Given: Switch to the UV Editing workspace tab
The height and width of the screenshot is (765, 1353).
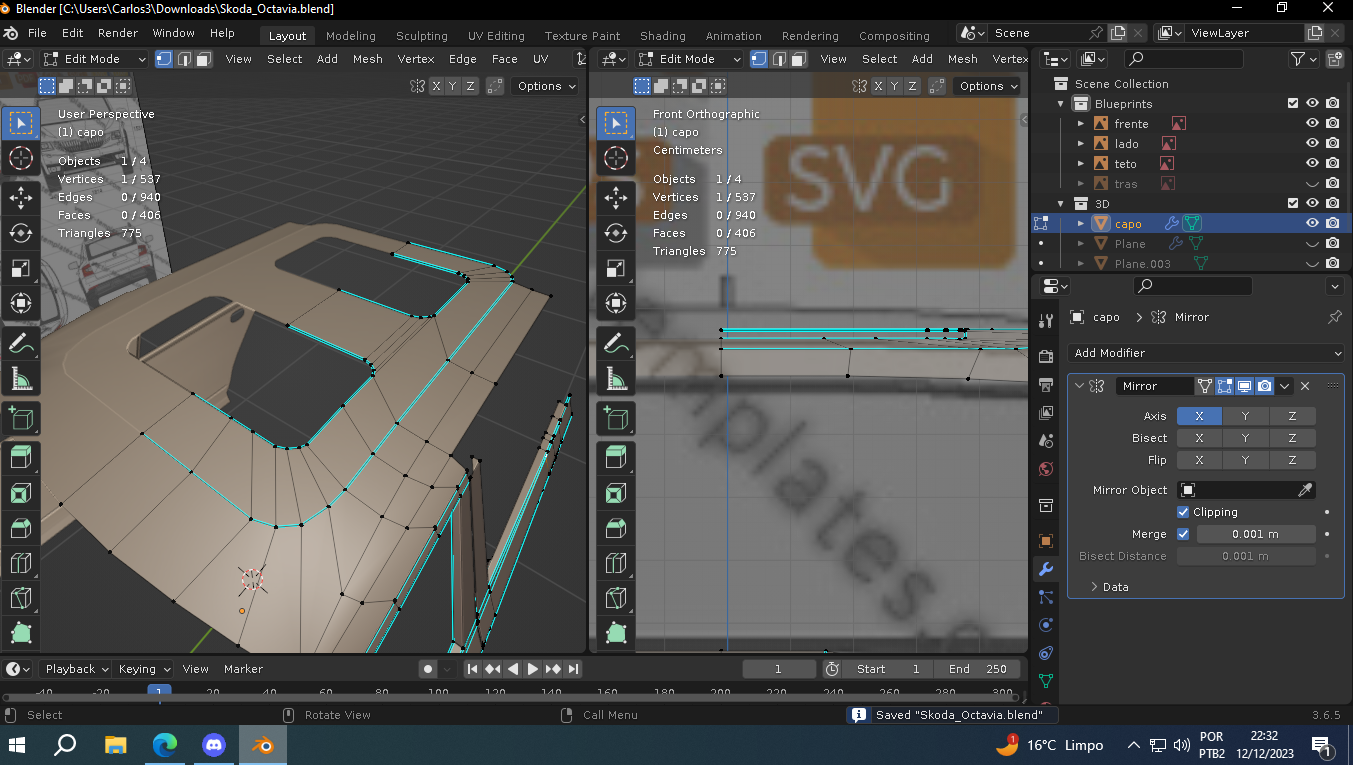Looking at the screenshot, I should click(498, 36).
